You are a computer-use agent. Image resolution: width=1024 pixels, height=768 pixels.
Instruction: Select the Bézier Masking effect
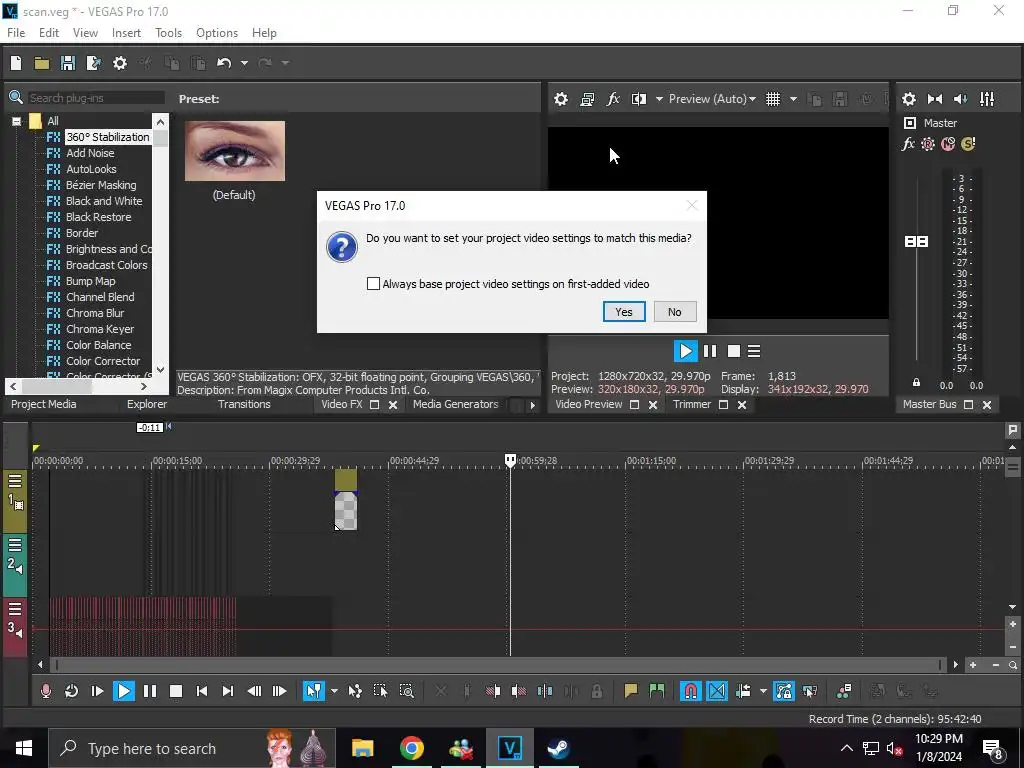[101, 185]
